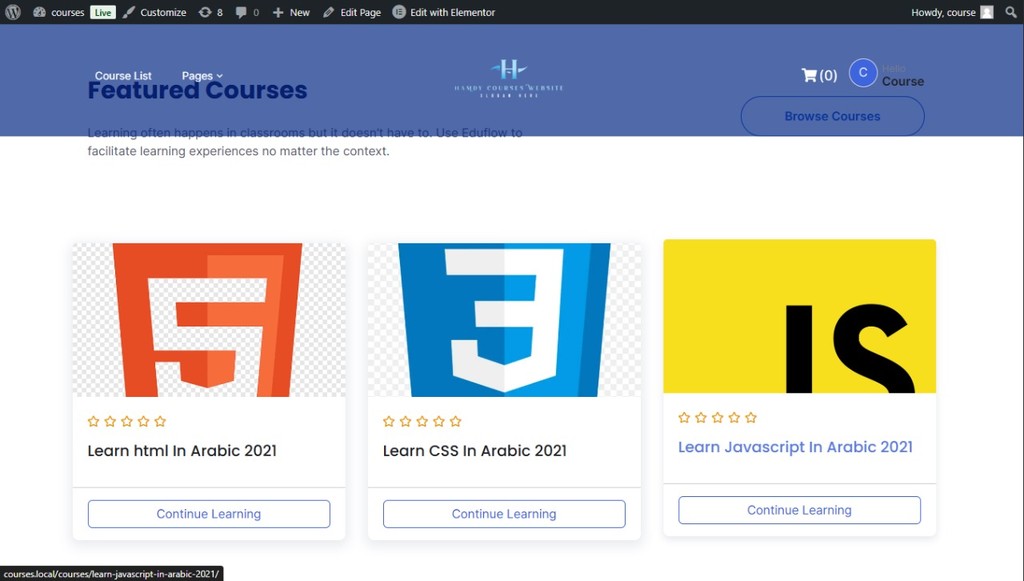Click the blue C user avatar
Viewport: 1024px width, 581px height.
(863, 72)
